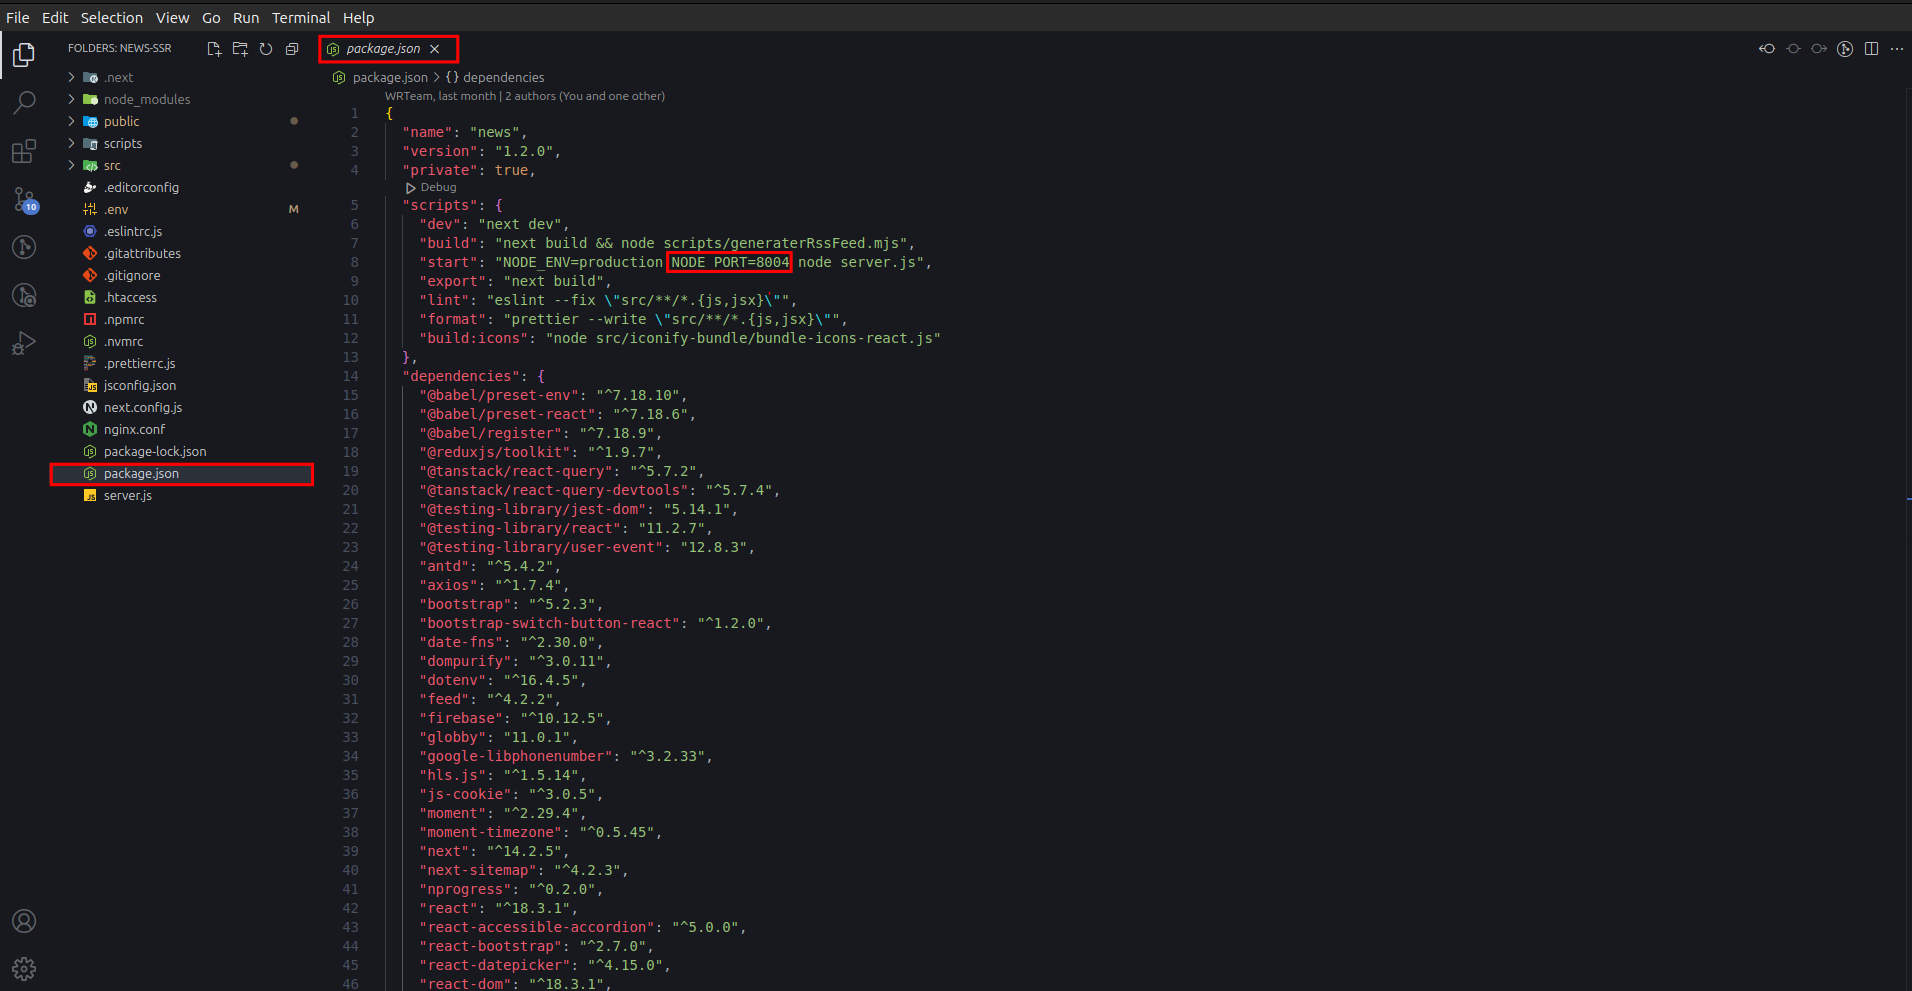The image size is (1912, 991).
Task: Open the Git Graph from the editor toolbar
Action: 1845,48
